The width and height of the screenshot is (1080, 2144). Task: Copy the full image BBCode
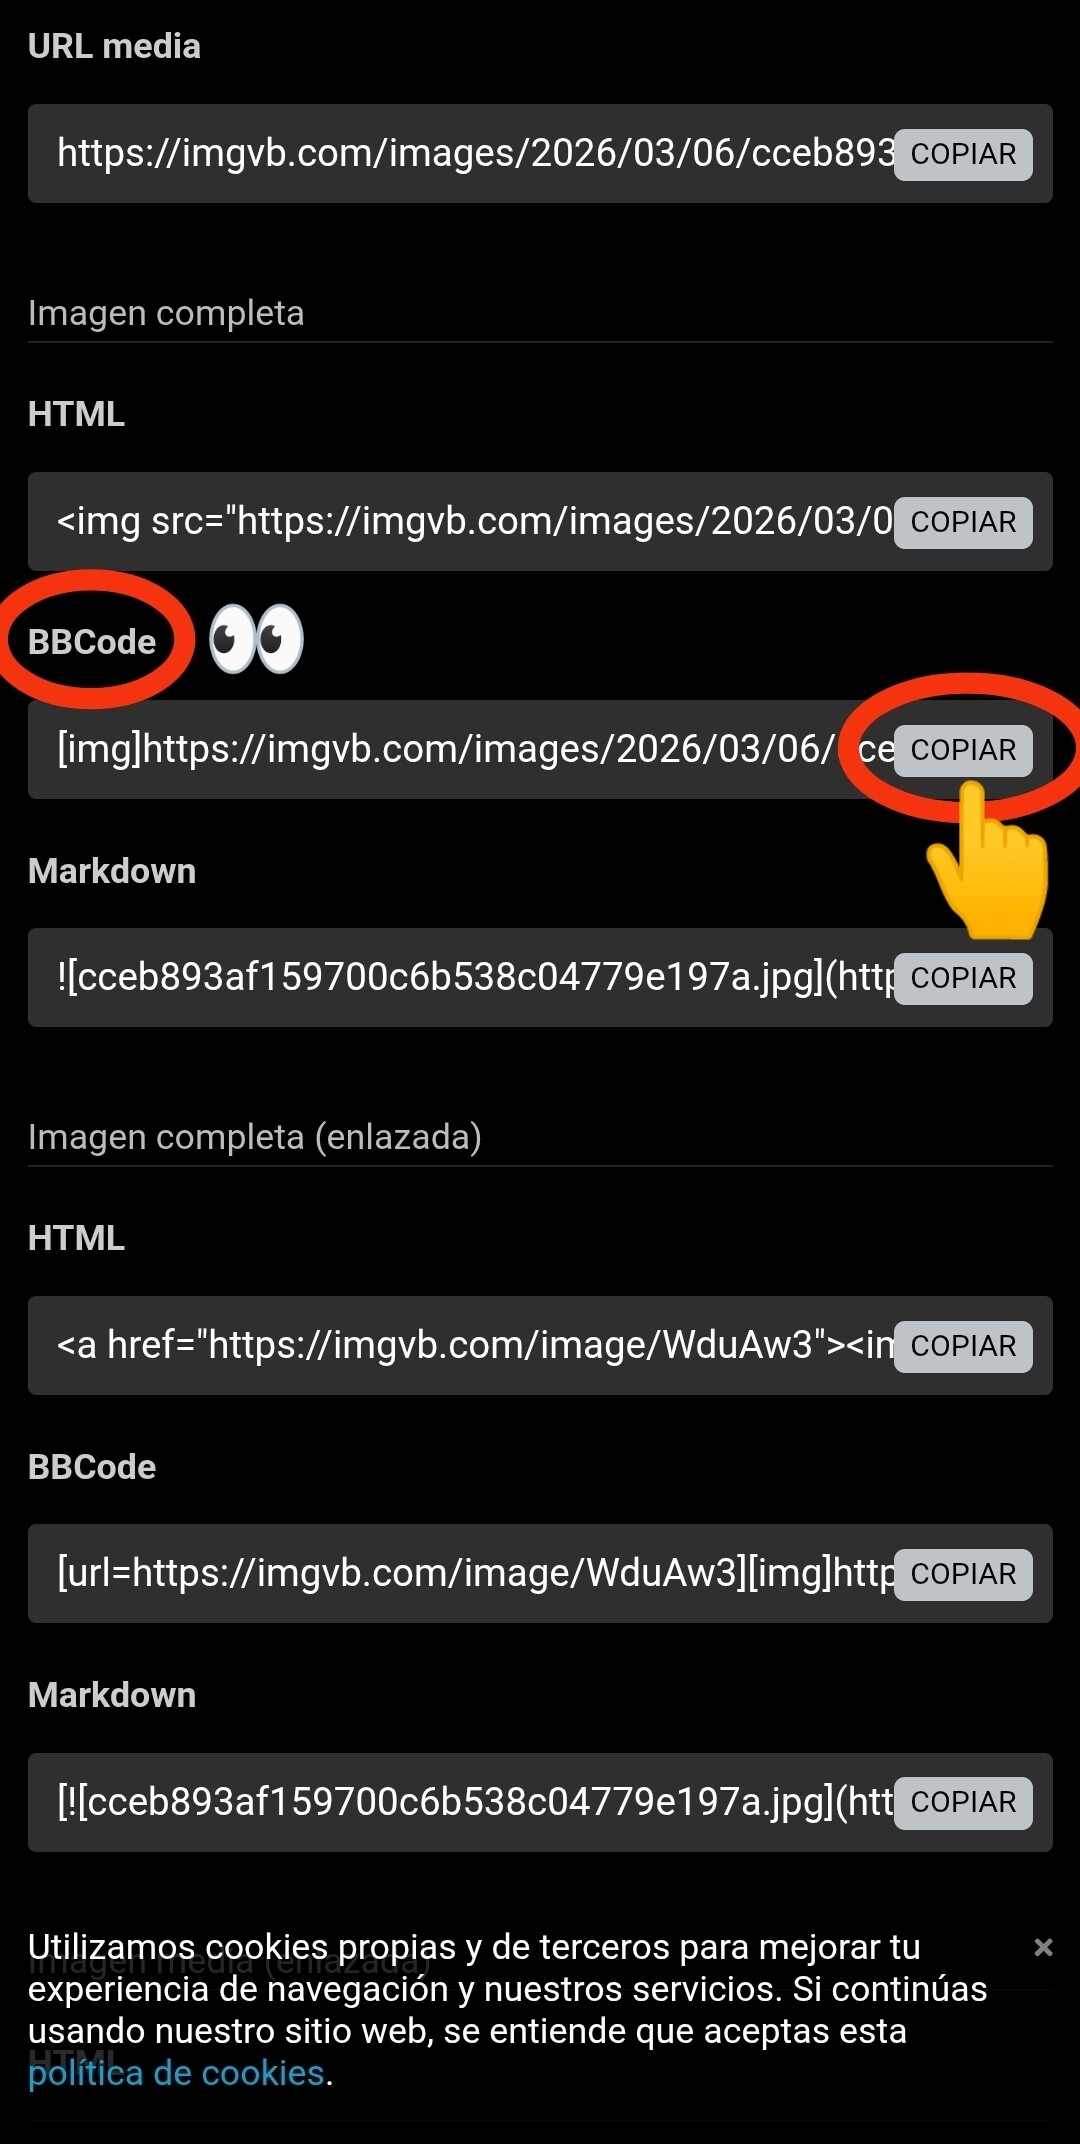click(x=963, y=750)
